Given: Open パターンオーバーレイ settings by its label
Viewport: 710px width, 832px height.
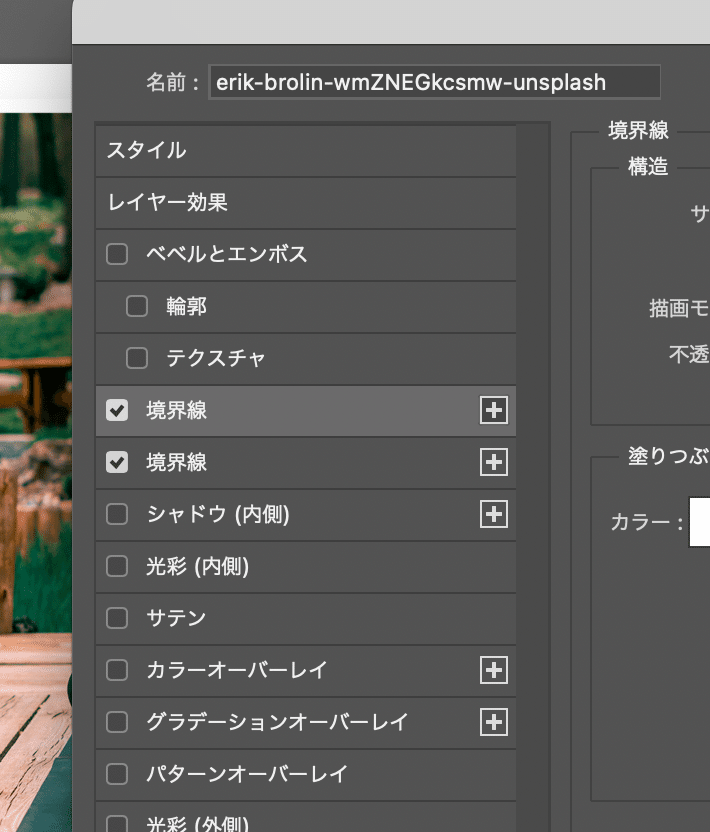Looking at the screenshot, I should point(247,774).
